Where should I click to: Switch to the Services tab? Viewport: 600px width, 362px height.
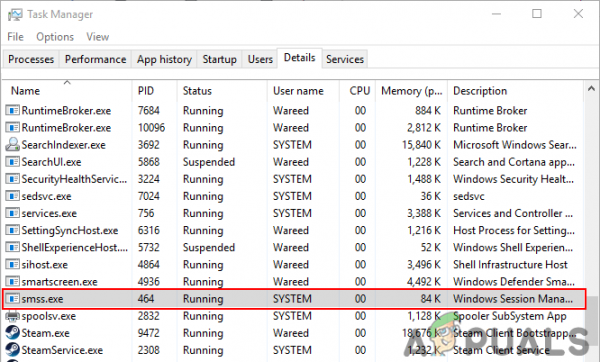click(x=345, y=59)
